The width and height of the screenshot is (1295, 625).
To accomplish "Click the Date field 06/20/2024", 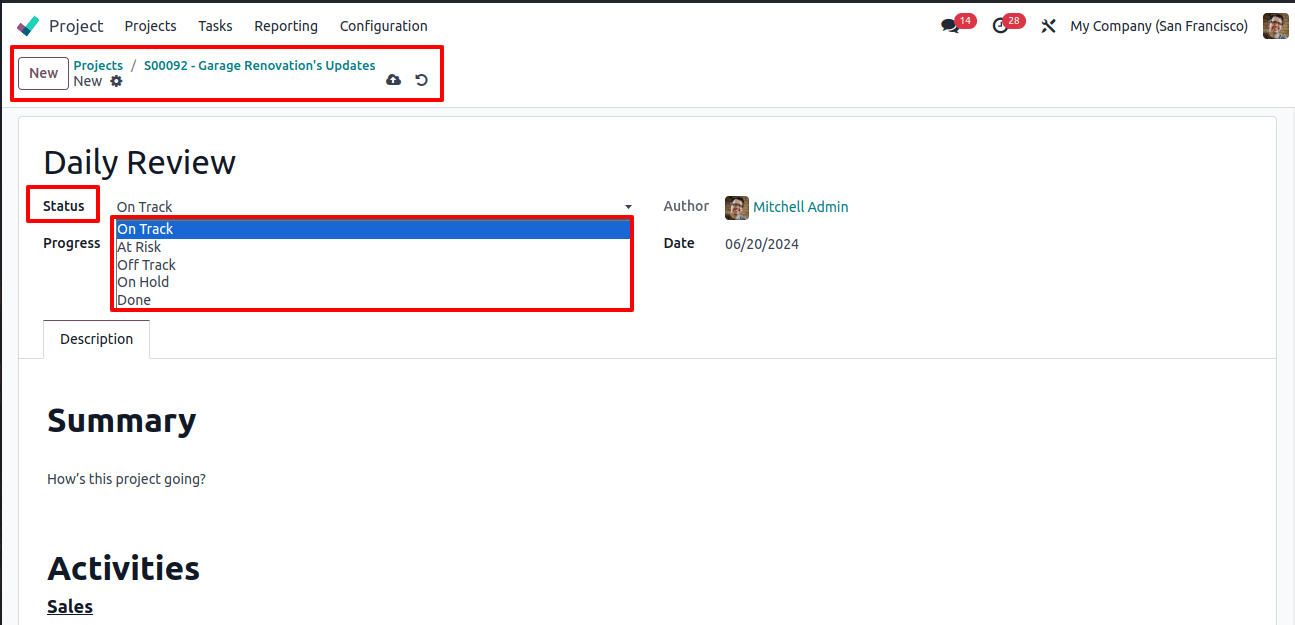I will pyautogui.click(x=762, y=244).
